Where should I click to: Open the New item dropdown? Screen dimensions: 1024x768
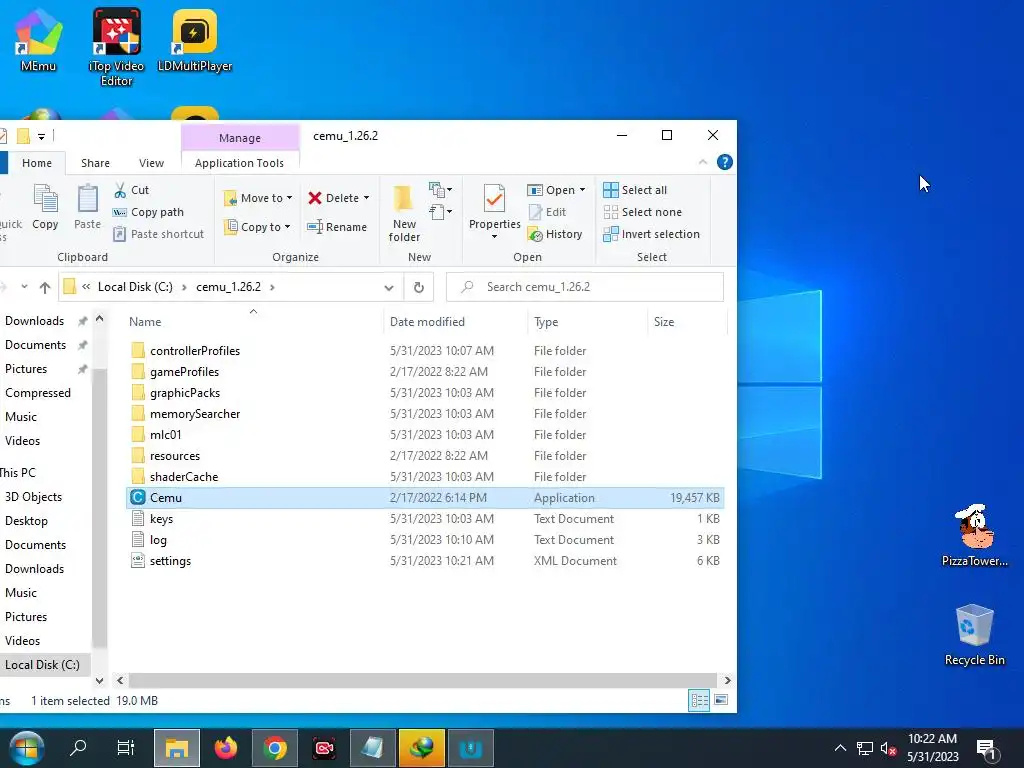point(441,190)
